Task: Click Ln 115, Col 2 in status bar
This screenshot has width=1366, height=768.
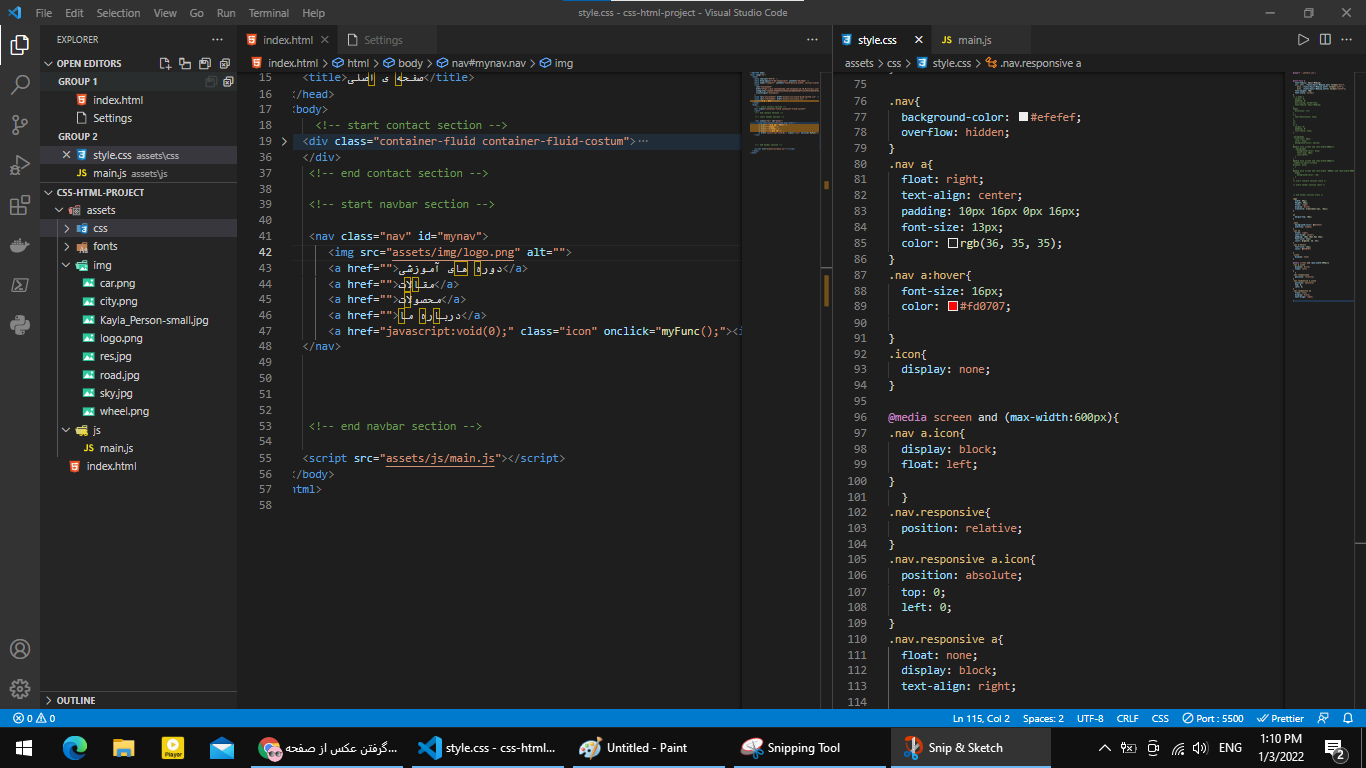Action: [x=981, y=718]
